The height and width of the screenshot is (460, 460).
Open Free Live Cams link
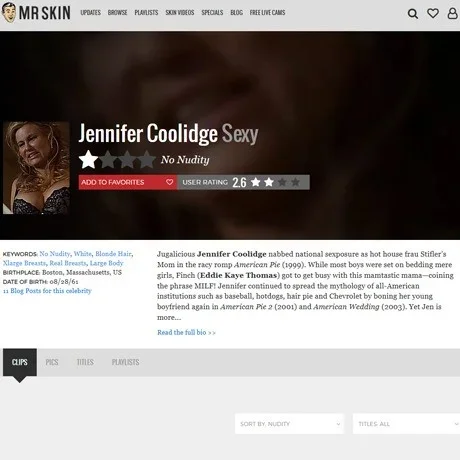tap(267, 13)
